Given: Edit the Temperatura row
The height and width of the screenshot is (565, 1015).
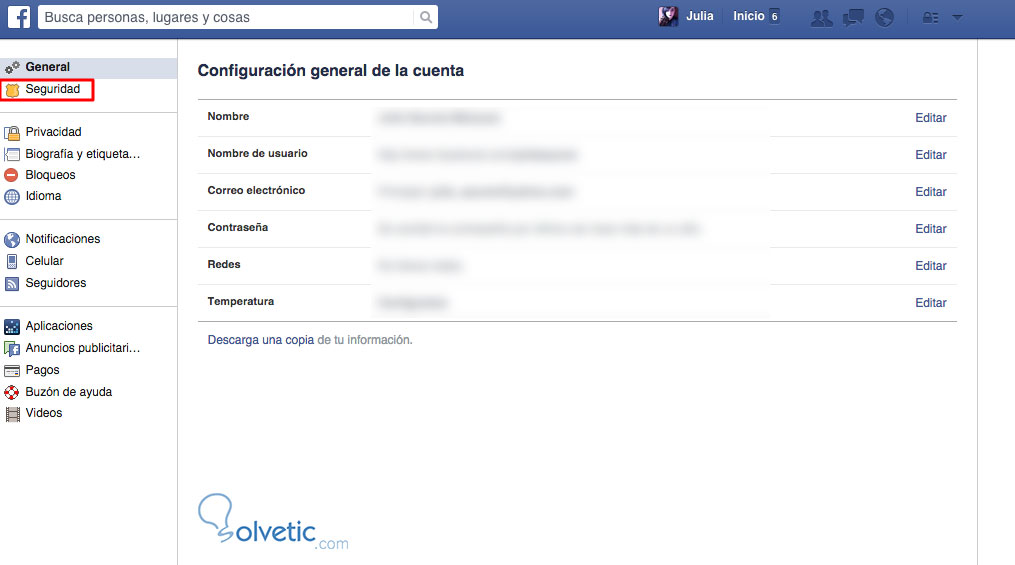Looking at the screenshot, I should 930,302.
